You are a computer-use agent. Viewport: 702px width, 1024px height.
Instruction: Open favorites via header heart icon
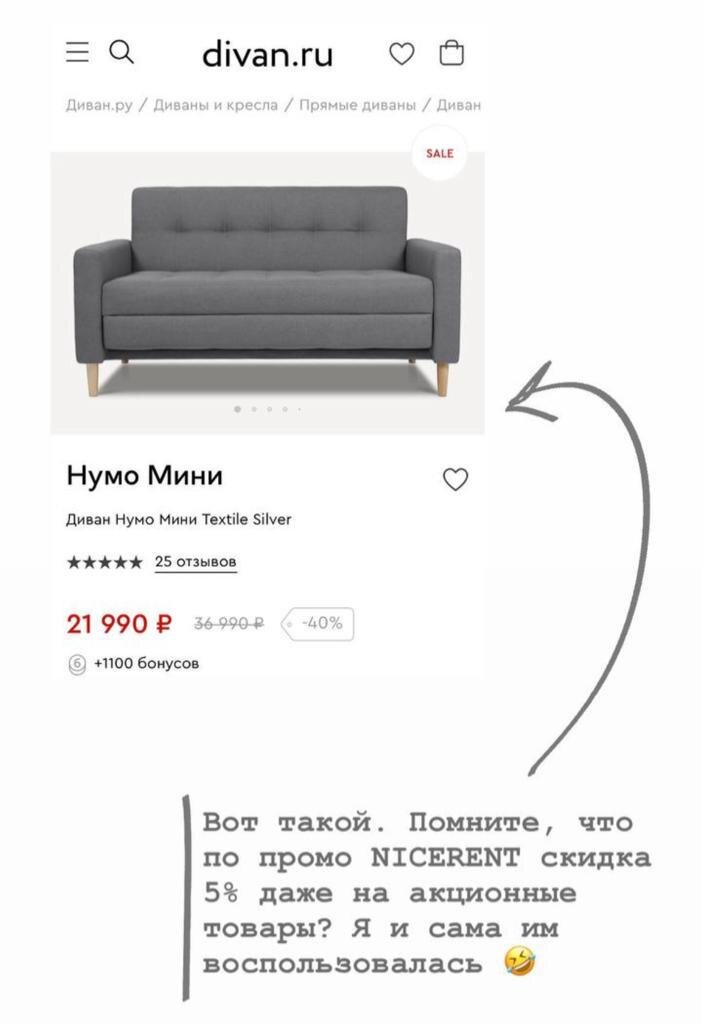tap(402, 55)
